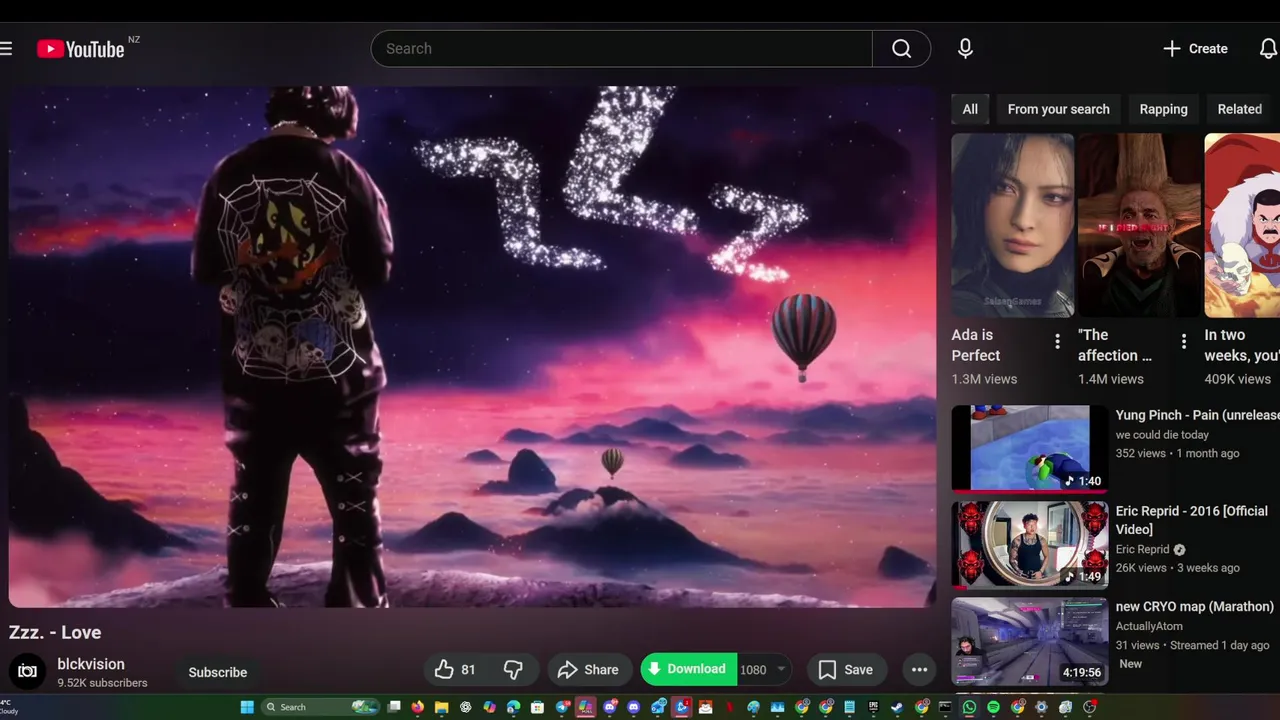Open the Yung Pinch - Pain title link
Viewport: 1280px width, 720px height.
click(x=1197, y=415)
